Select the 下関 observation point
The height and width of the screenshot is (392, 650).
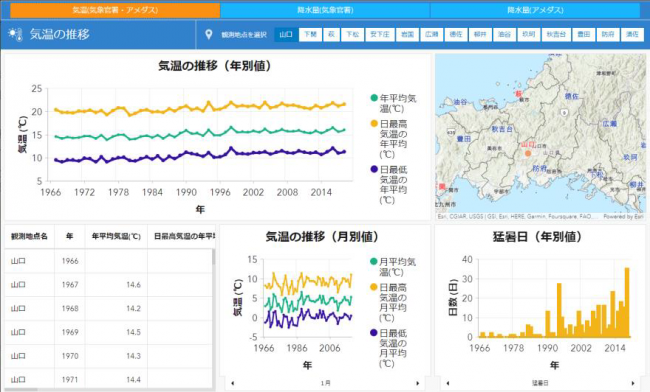coord(310,34)
